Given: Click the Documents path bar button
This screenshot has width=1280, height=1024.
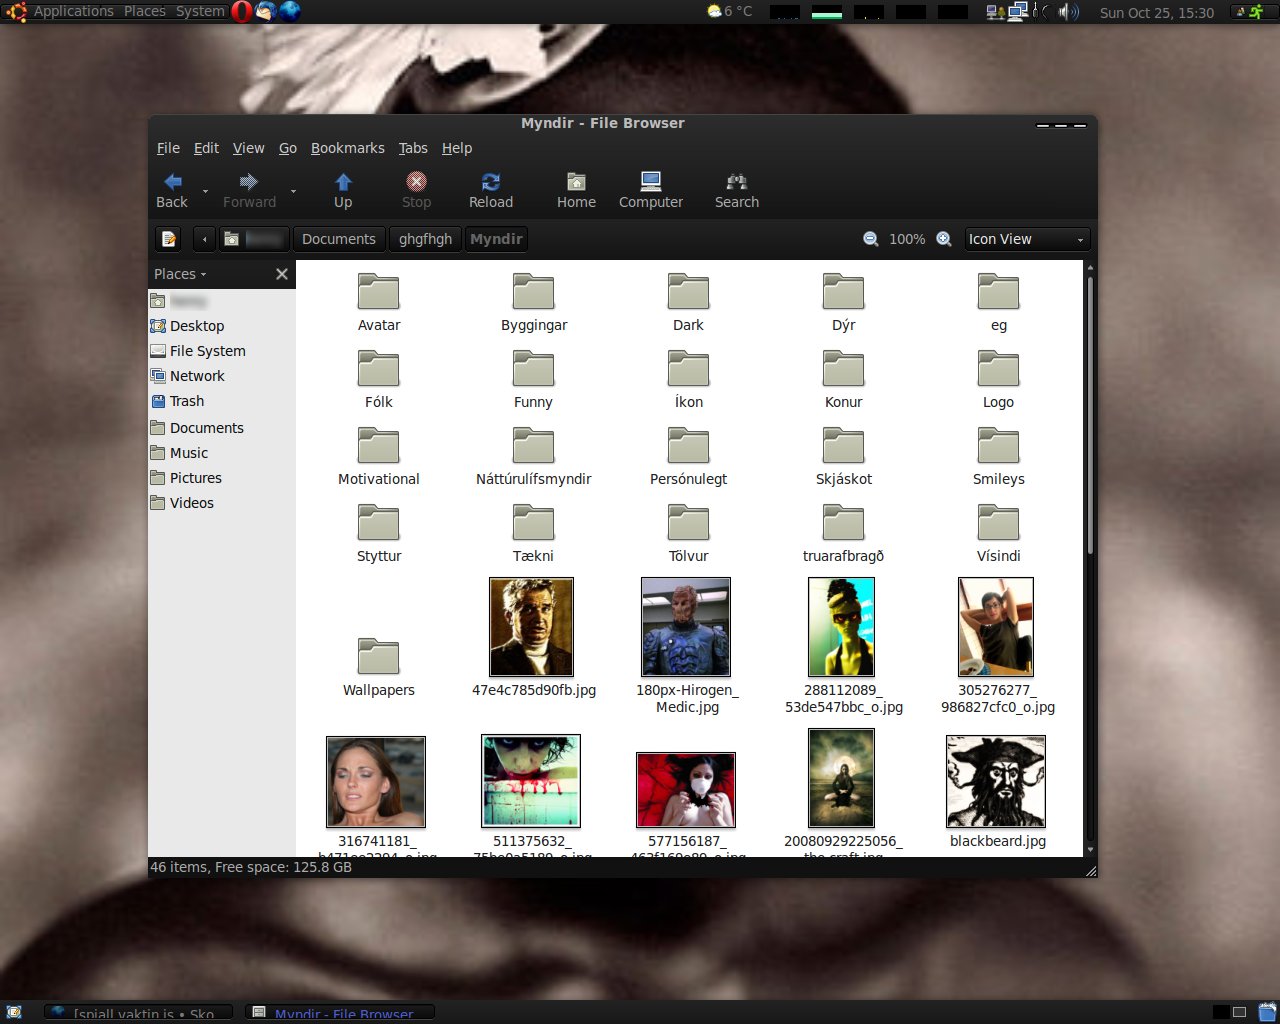Looking at the screenshot, I should 338,239.
